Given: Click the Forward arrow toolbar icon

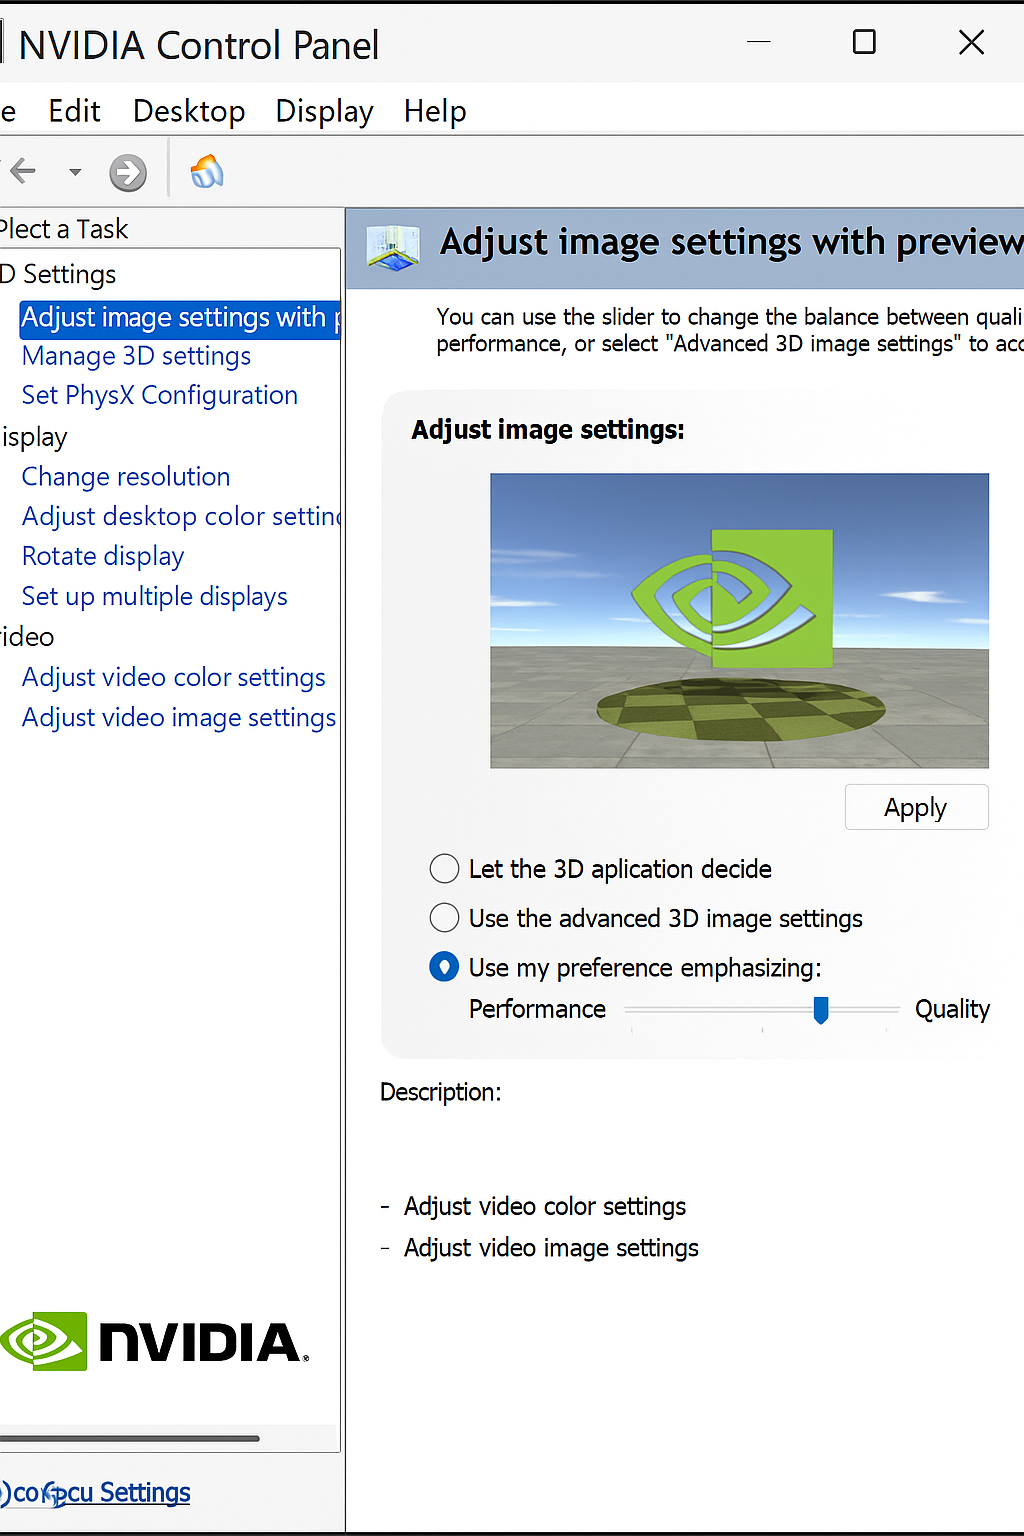Looking at the screenshot, I should tap(128, 172).
